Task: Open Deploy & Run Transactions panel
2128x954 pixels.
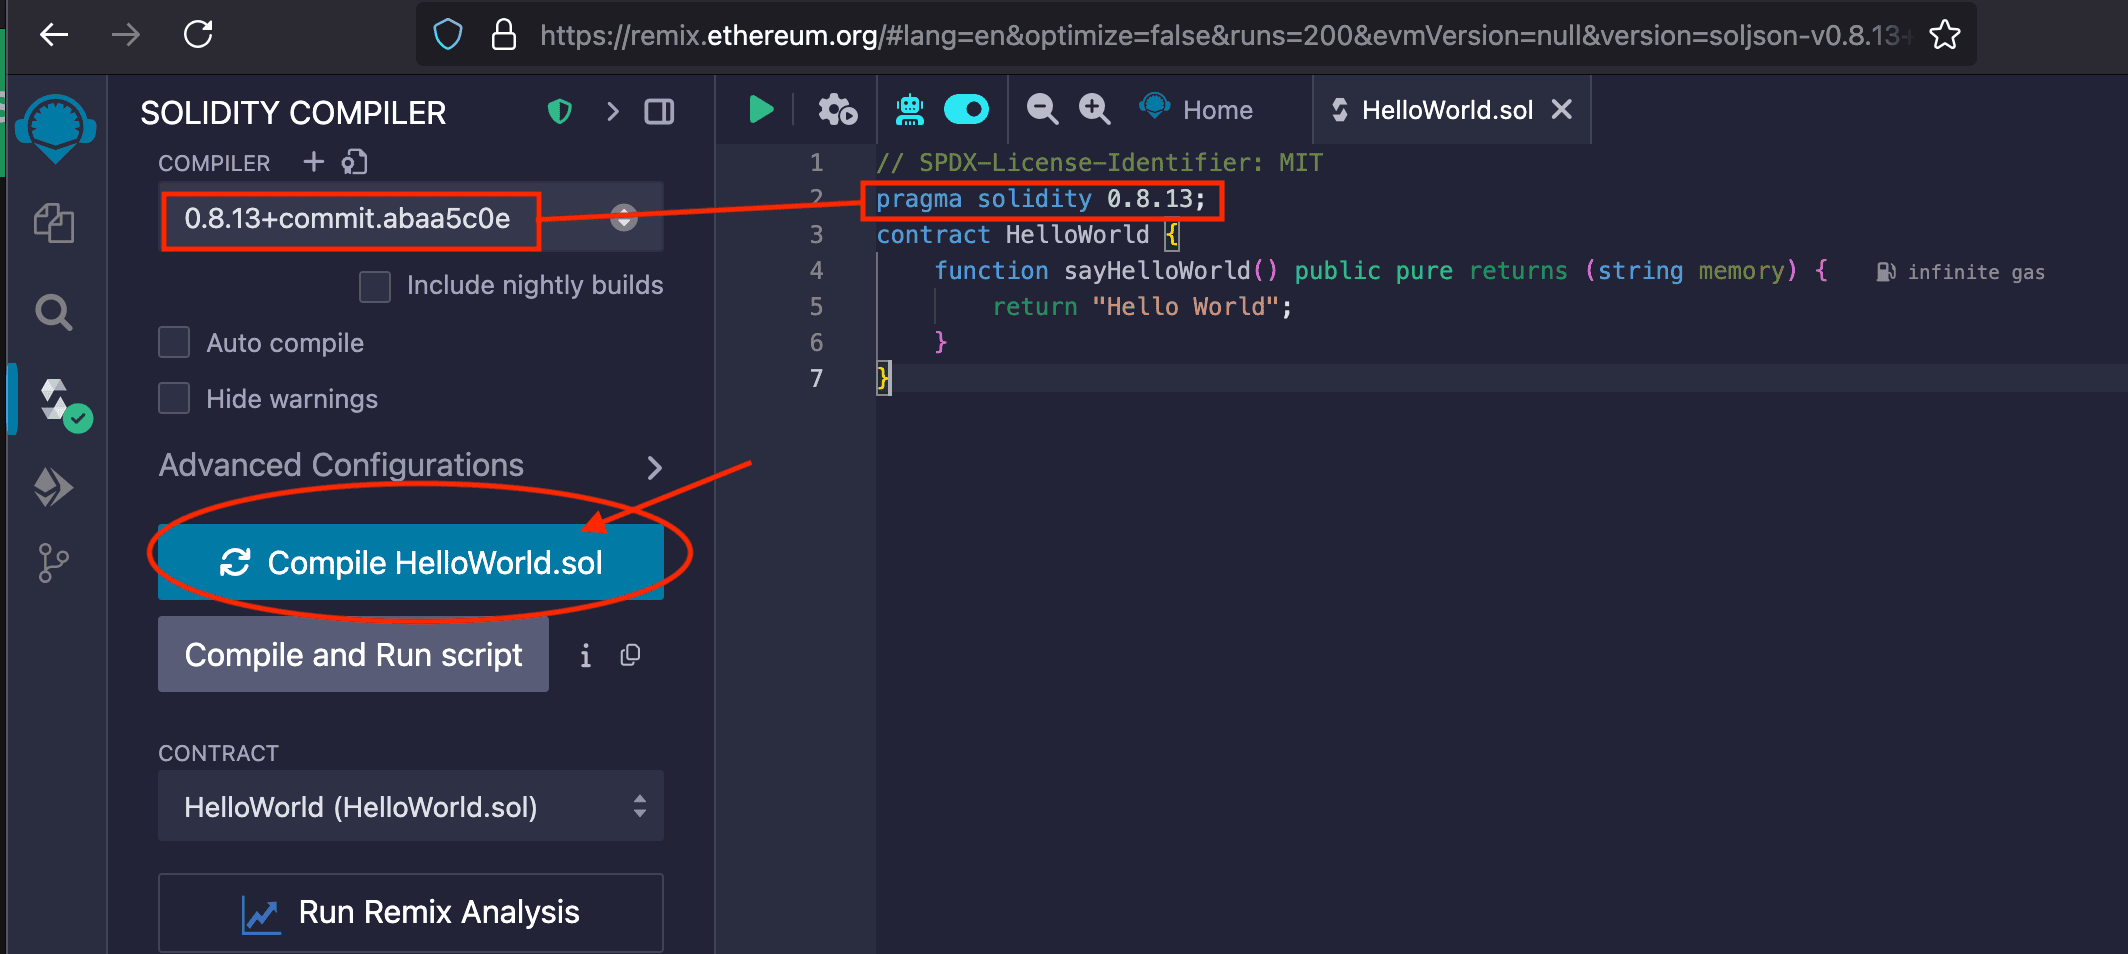Action: 54,488
